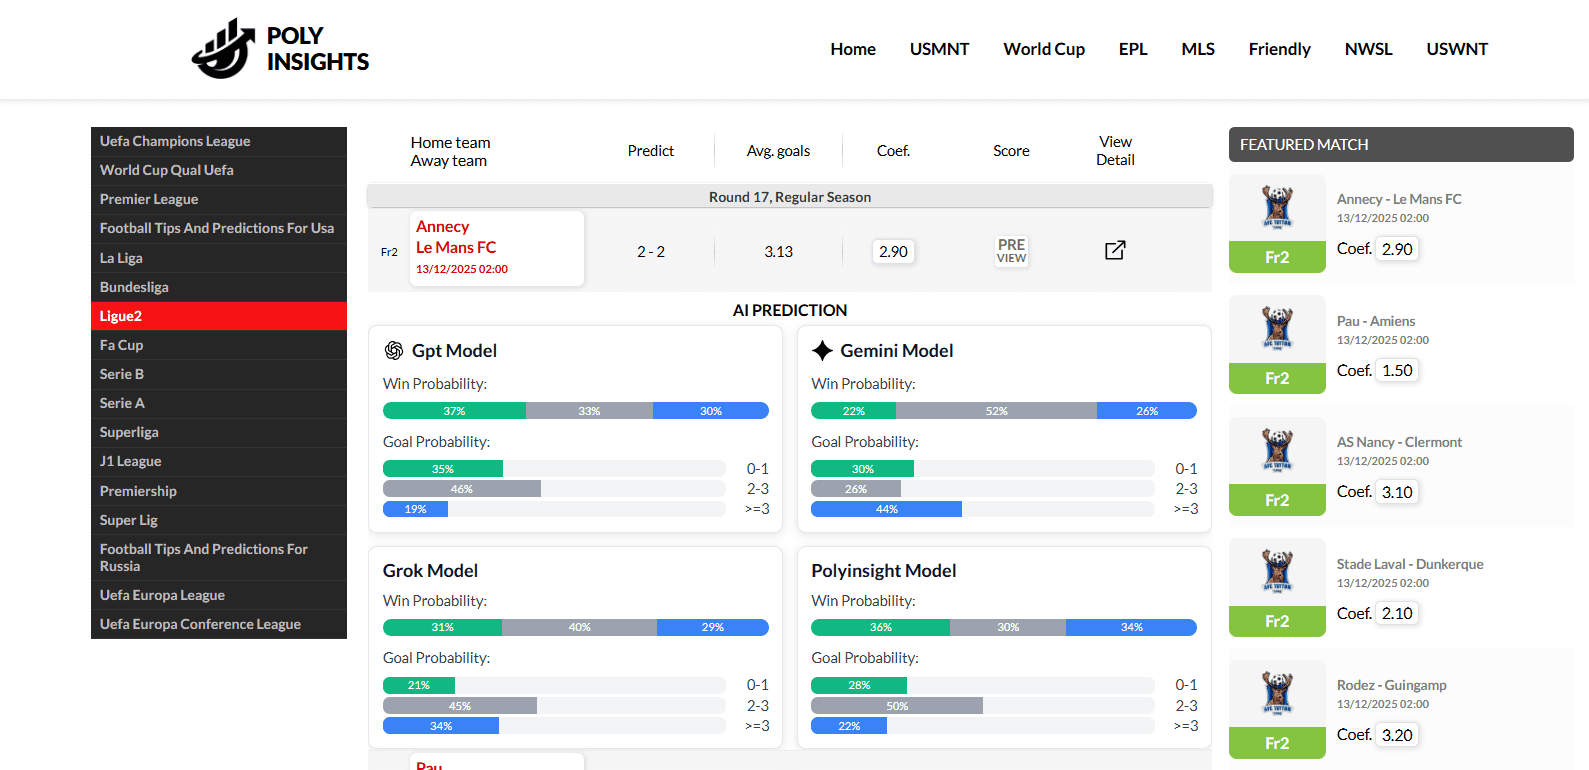Click Polyinsight Model 34% away win segment

(1131, 628)
